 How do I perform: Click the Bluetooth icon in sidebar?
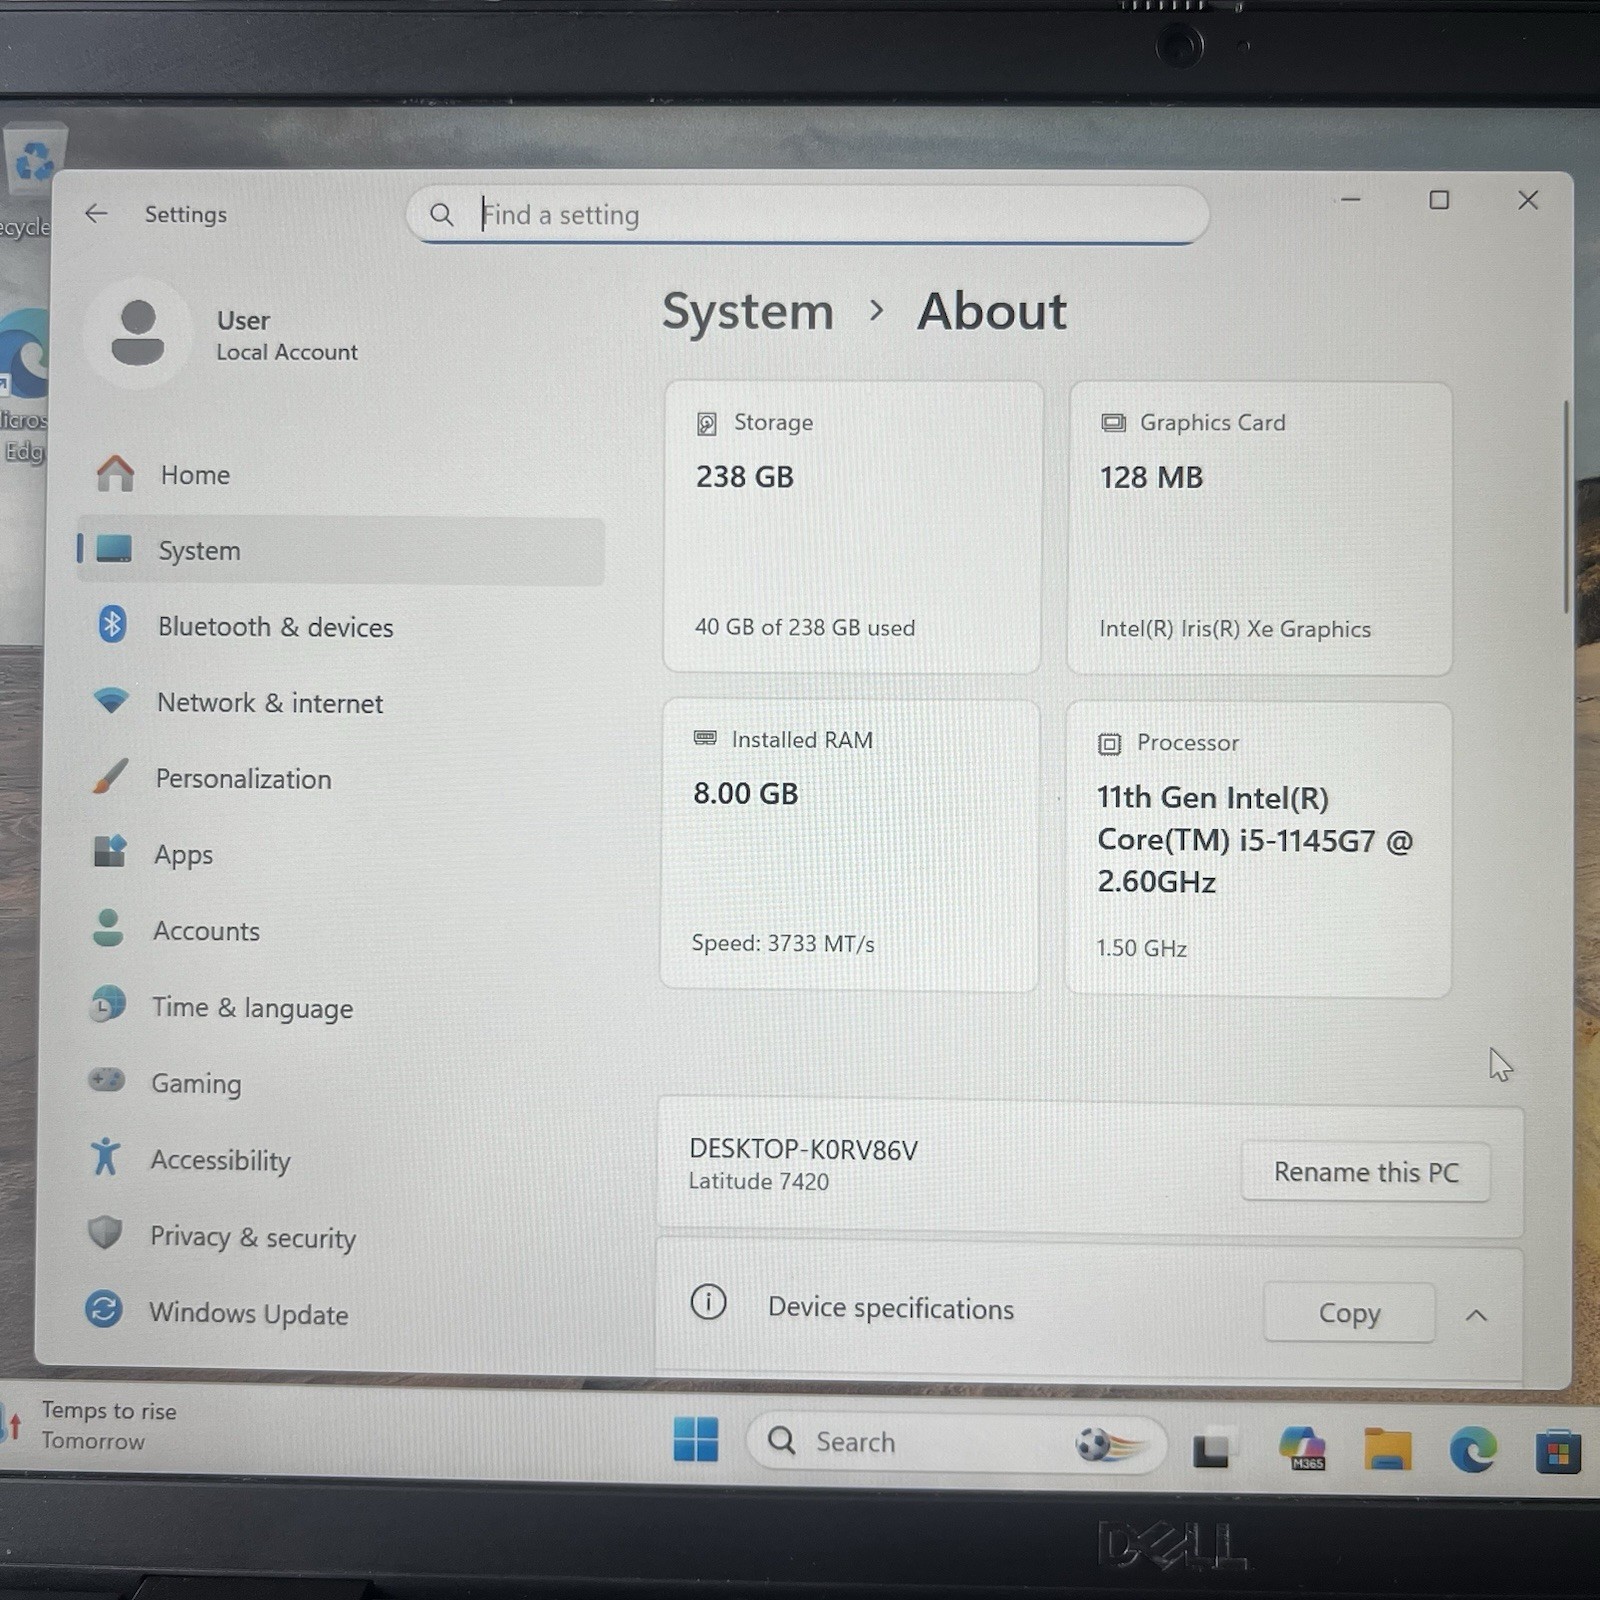tap(112, 625)
